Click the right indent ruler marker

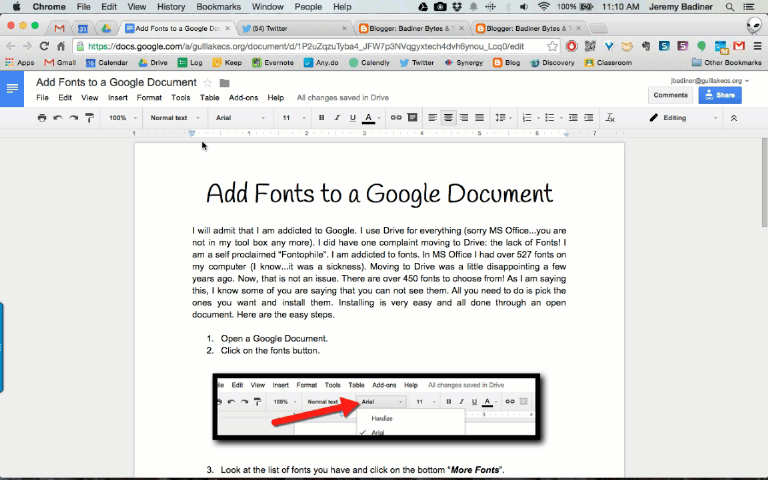[x=566, y=134]
